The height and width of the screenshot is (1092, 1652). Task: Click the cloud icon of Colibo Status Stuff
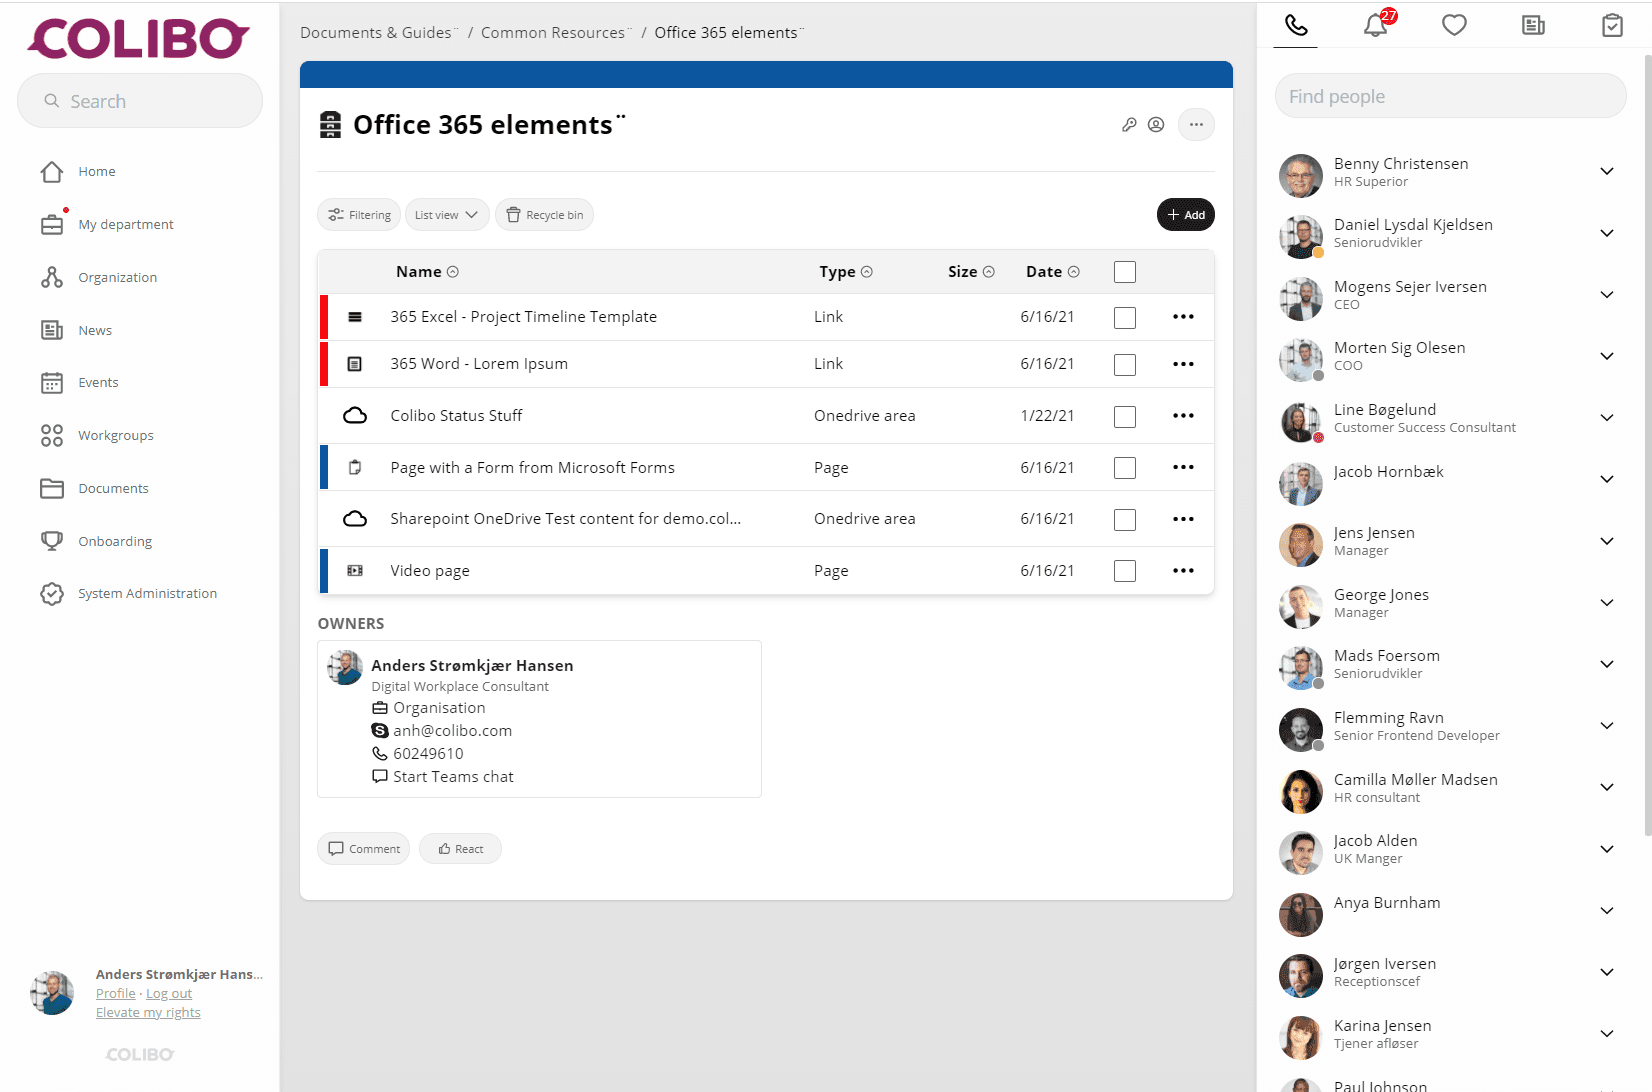point(355,416)
